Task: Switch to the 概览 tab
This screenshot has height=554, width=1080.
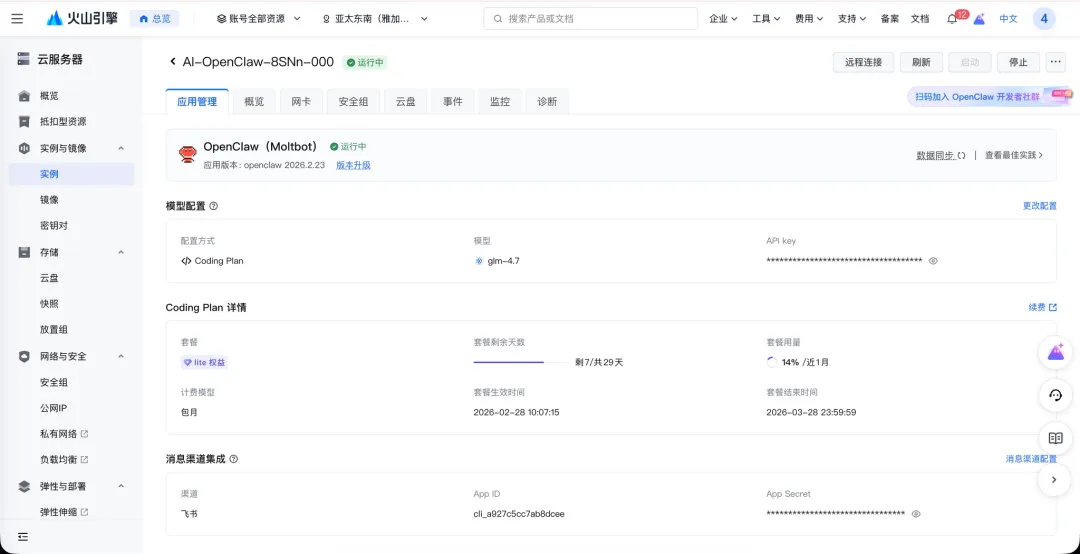Action: pyautogui.click(x=254, y=101)
